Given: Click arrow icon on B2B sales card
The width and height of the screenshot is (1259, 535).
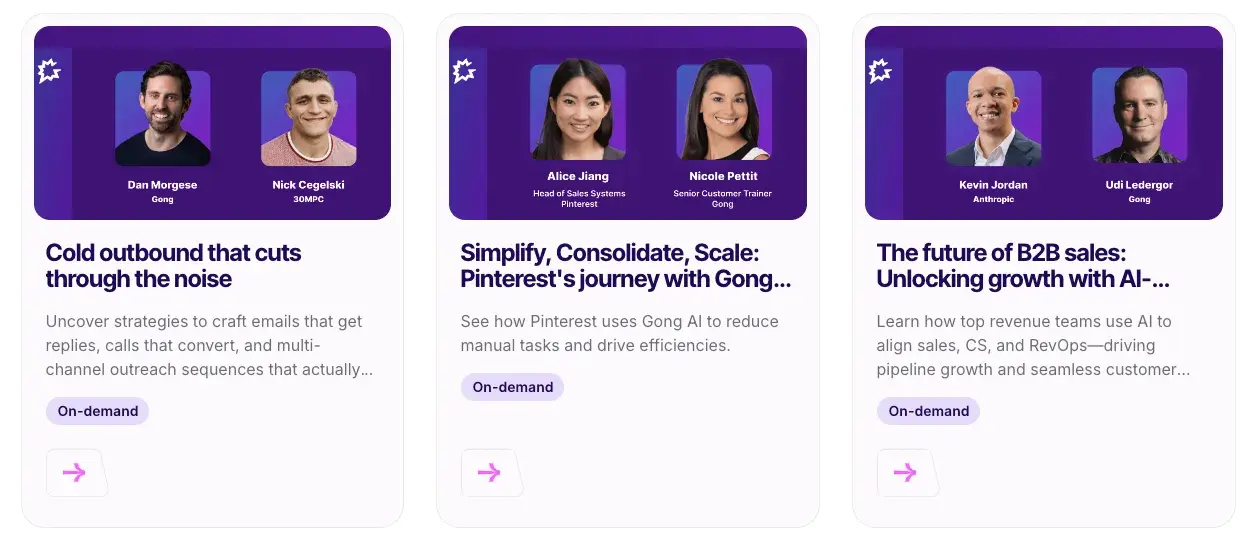Looking at the screenshot, I should point(907,473).
